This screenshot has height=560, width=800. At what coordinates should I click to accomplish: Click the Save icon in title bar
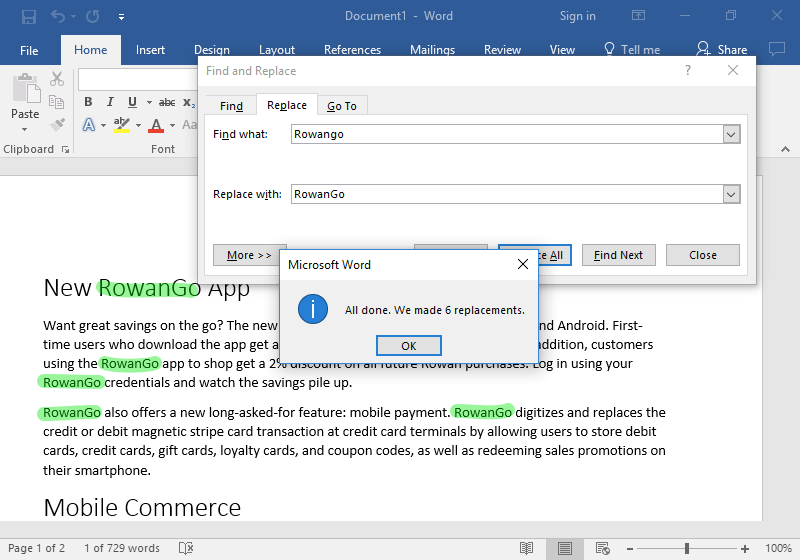[x=29, y=16]
